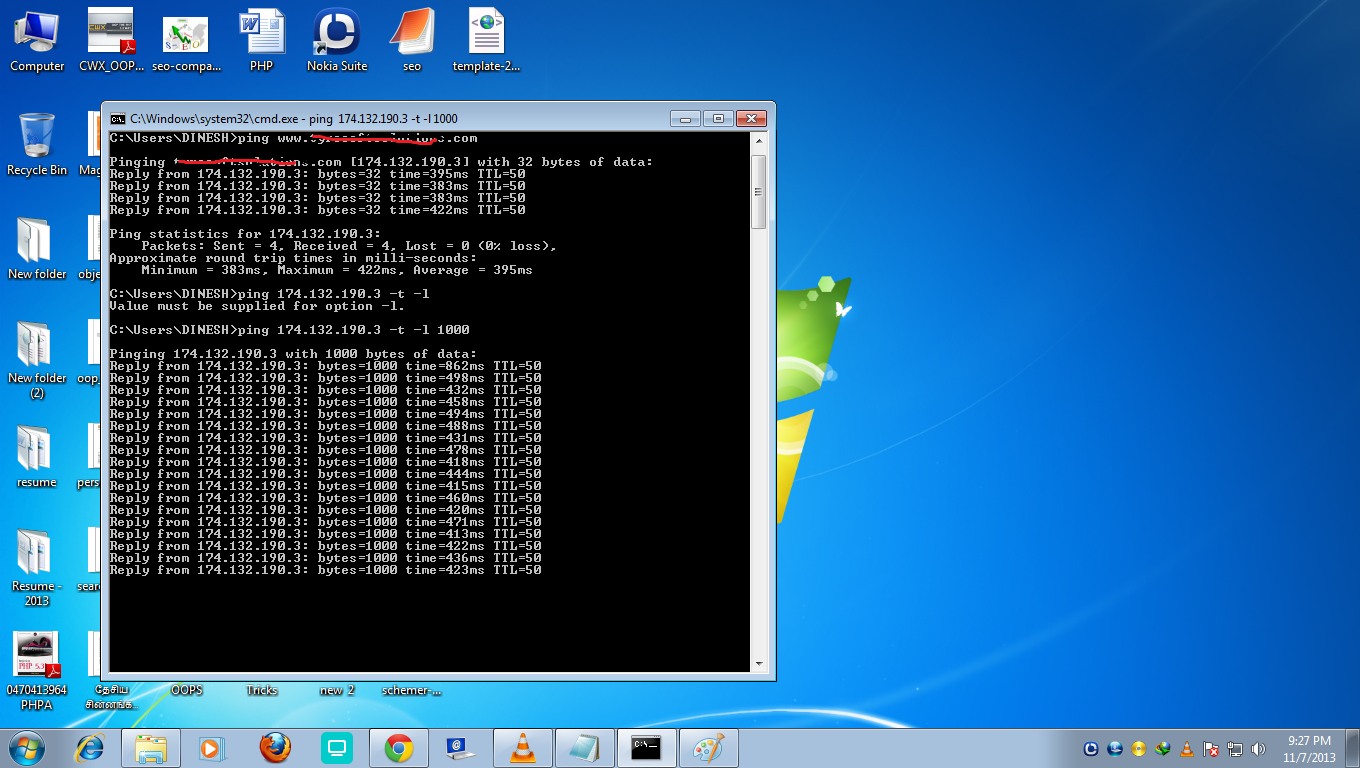The image size is (1360, 768).
Task: Select the OOPS desktop label
Action: [187, 690]
